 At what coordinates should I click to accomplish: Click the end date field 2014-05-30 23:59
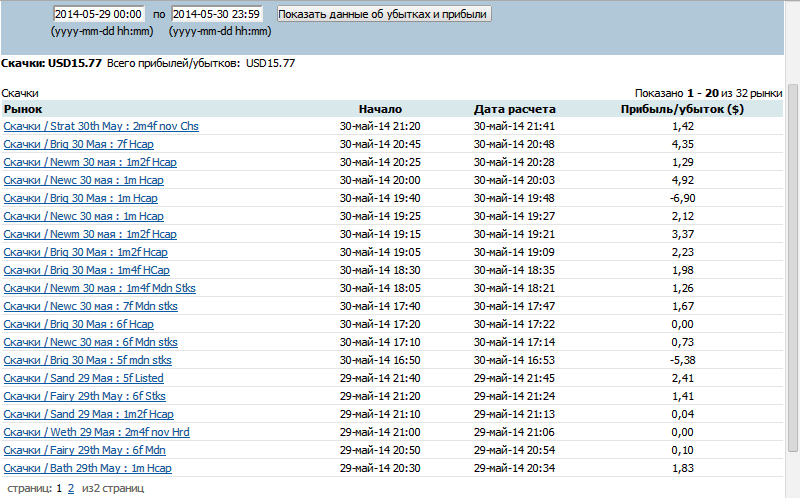tap(217, 14)
